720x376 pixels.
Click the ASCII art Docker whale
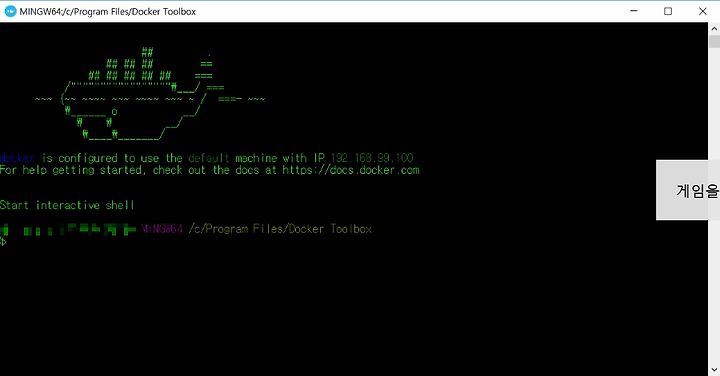point(150,94)
